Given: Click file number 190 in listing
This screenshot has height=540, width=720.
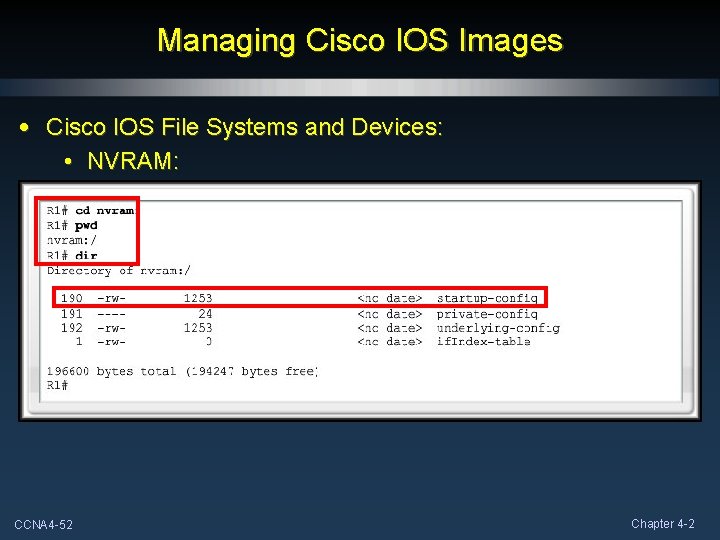Looking at the screenshot, I should point(72,298).
